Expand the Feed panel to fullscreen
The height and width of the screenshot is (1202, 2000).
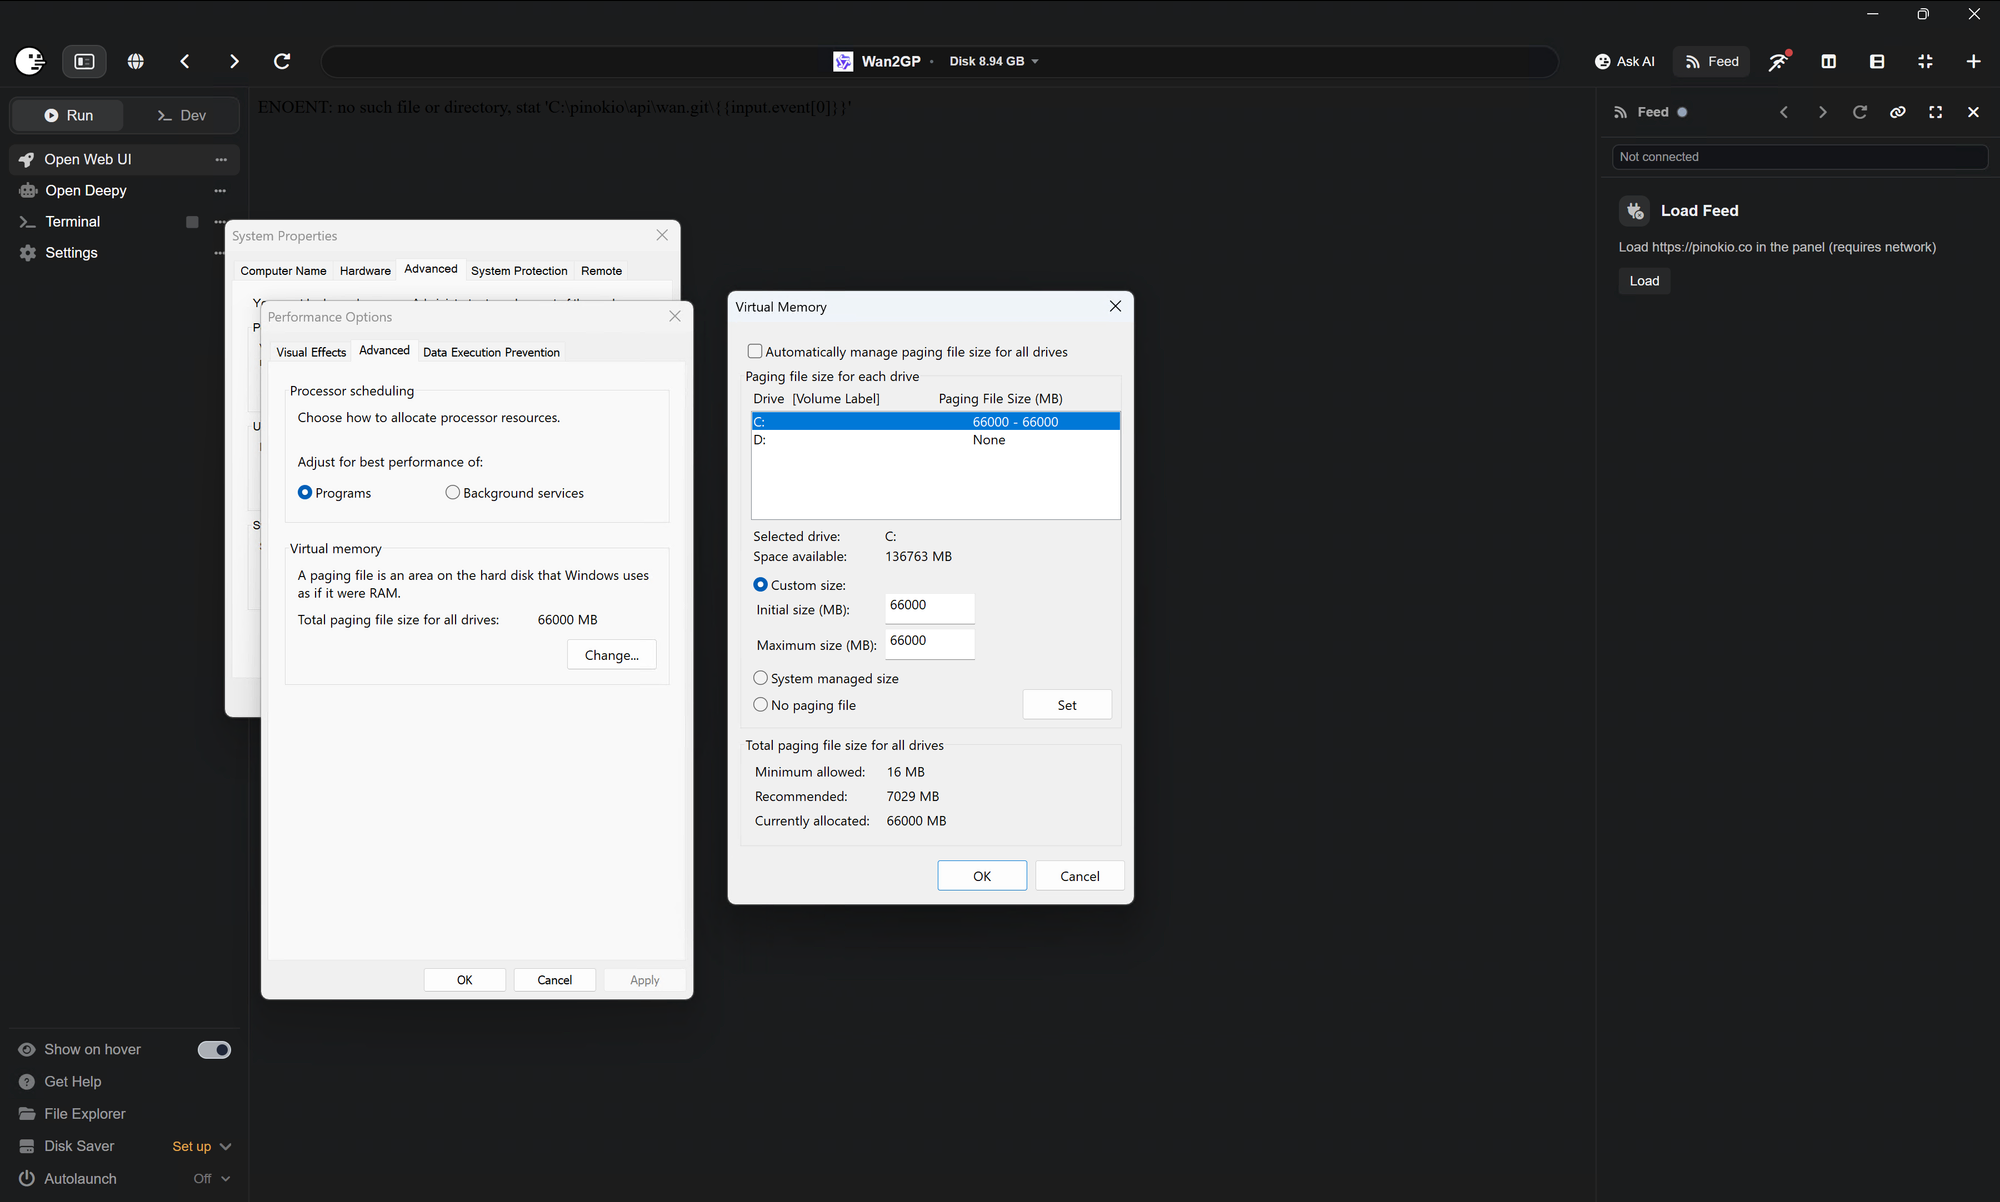[x=1936, y=112]
